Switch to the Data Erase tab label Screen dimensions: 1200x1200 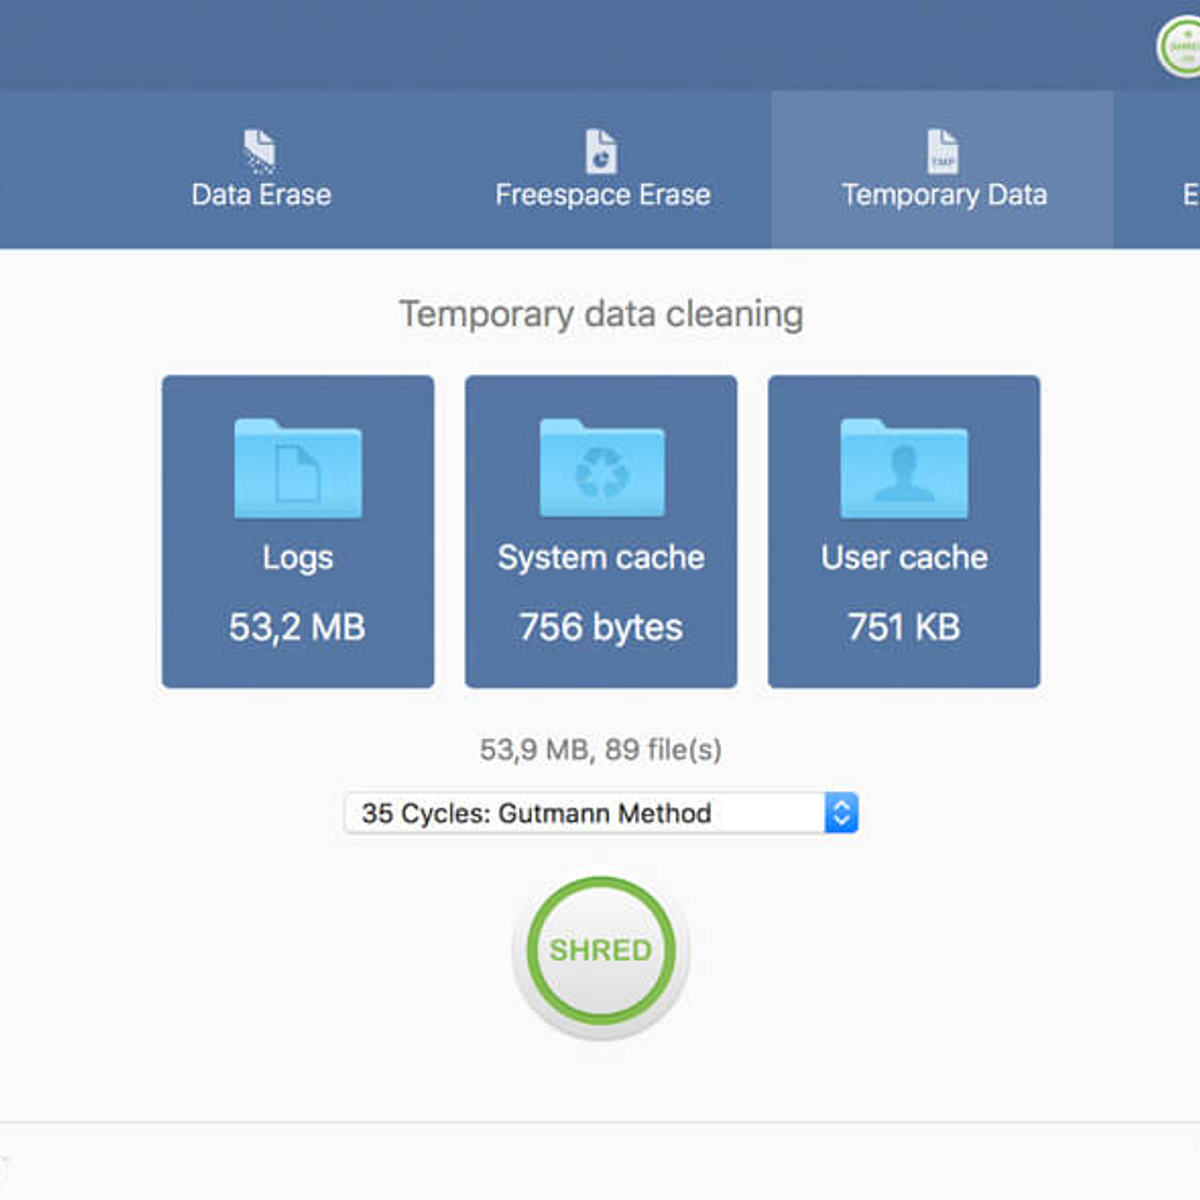coord(261,195)
